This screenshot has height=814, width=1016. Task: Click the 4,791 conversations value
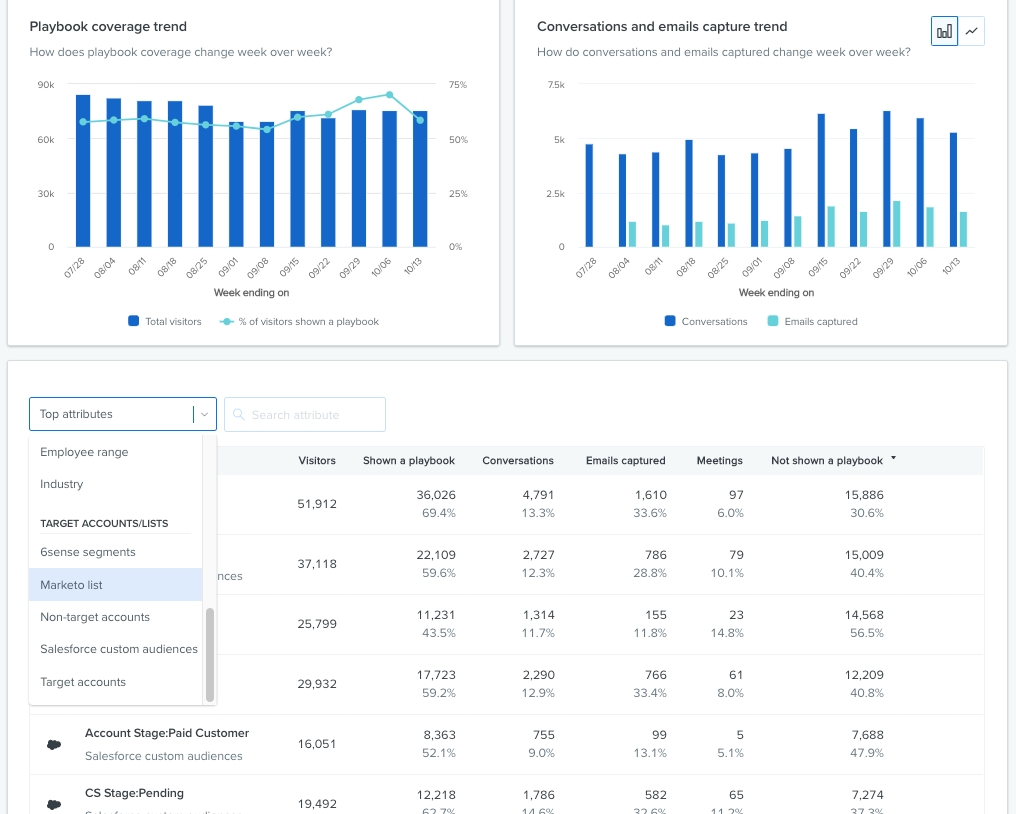[x=538, y=495]
